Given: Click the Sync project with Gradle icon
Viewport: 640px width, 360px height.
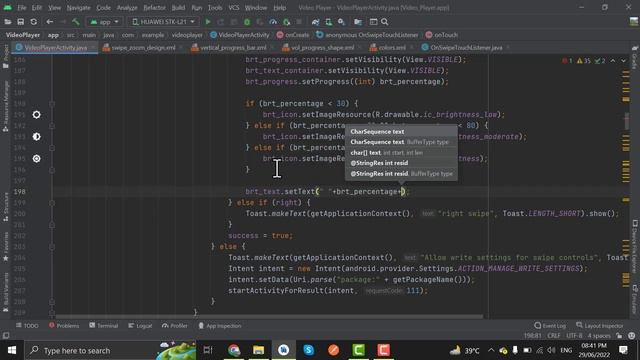Looking at the screenshot, I should [x=315, y=22].
